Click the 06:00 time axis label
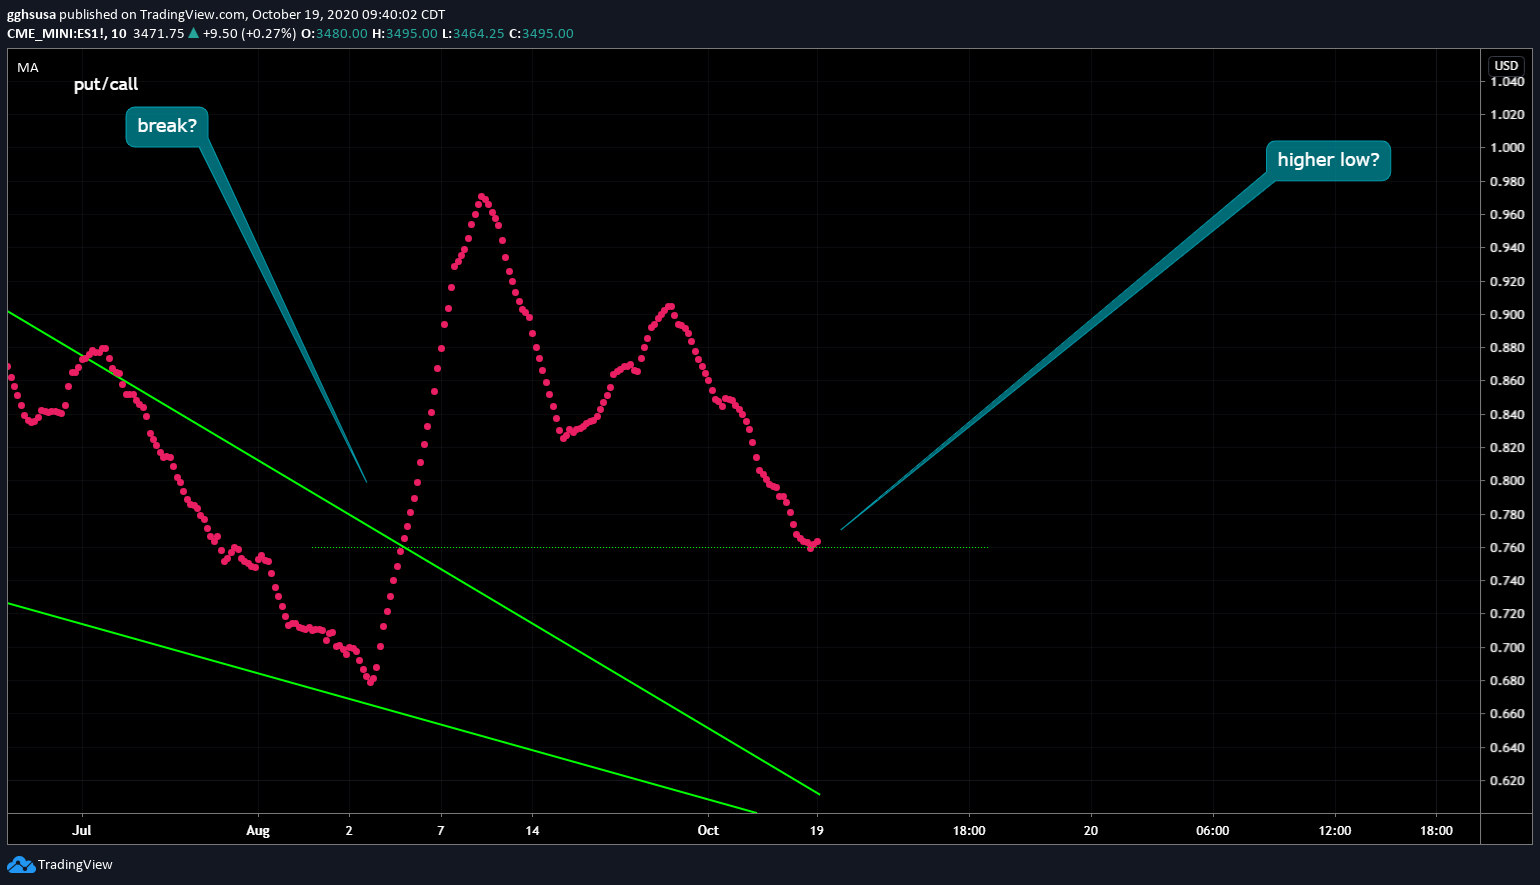Image resolution: width=1540 pixels, height=885 pixels. [x=1213, y=830]
